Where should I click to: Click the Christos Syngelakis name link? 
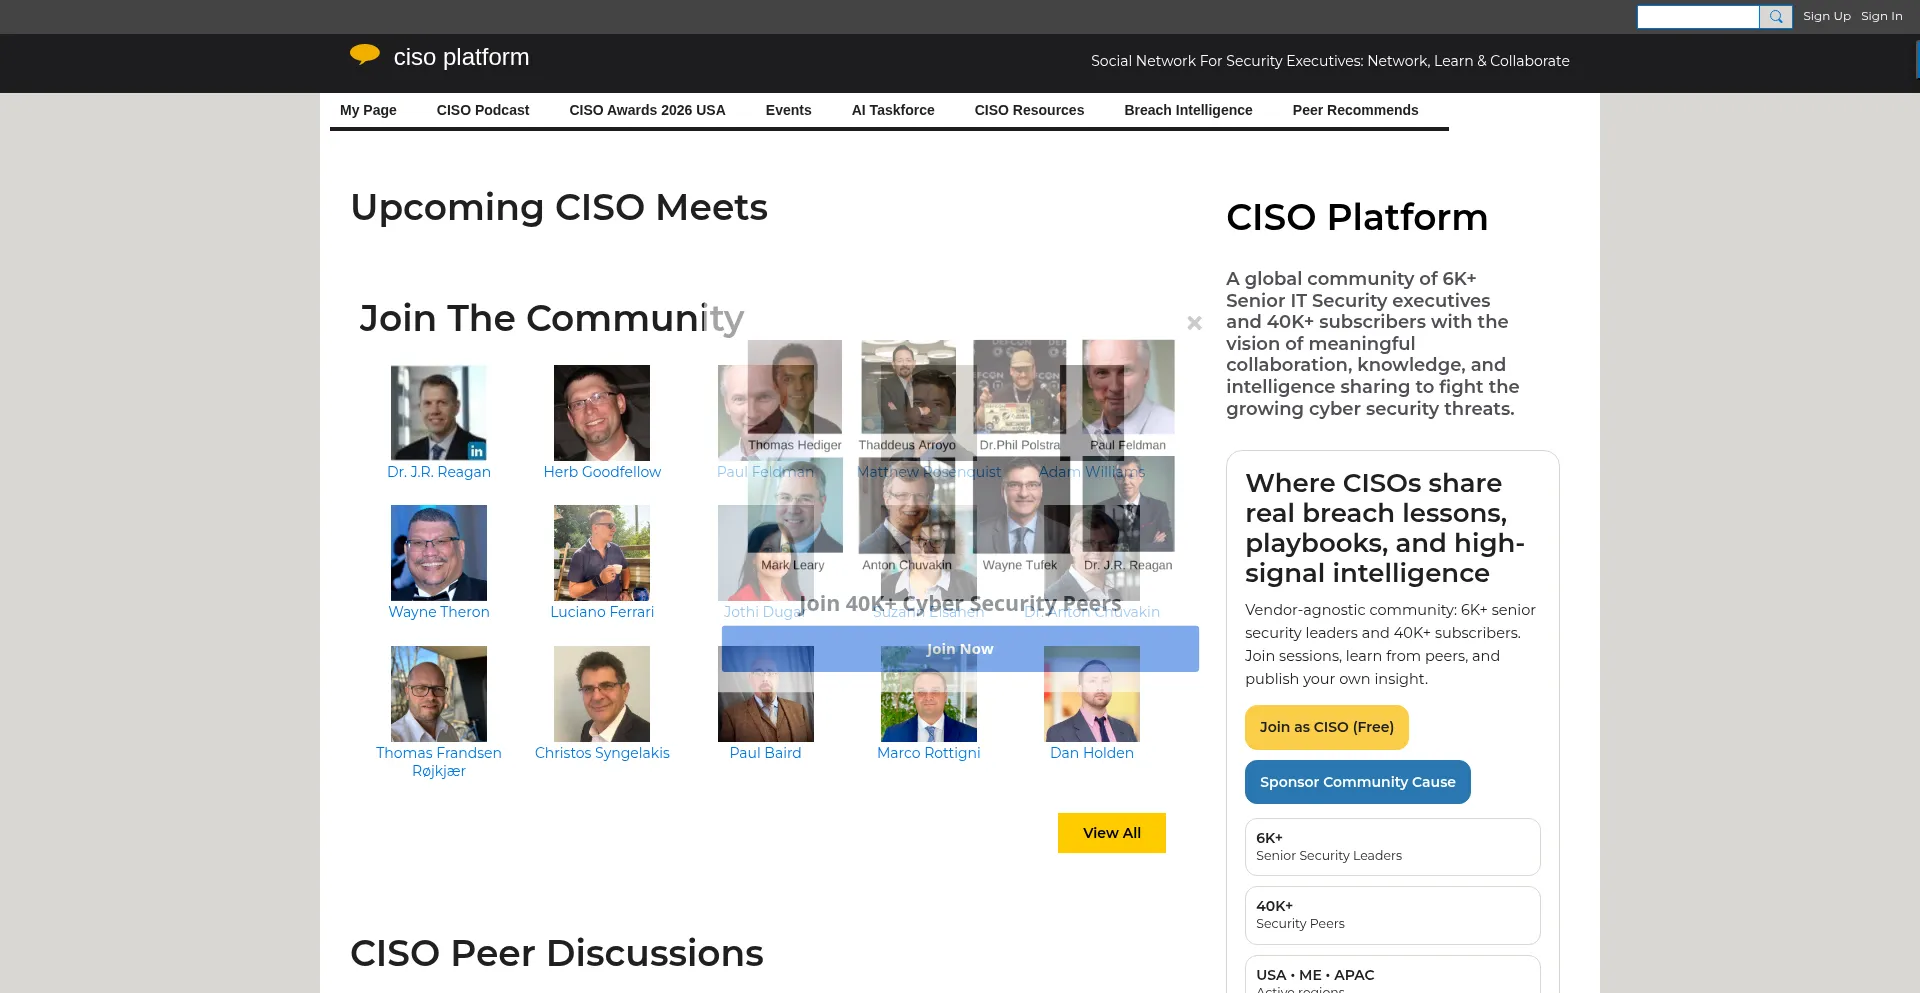(x=602, y=753)
